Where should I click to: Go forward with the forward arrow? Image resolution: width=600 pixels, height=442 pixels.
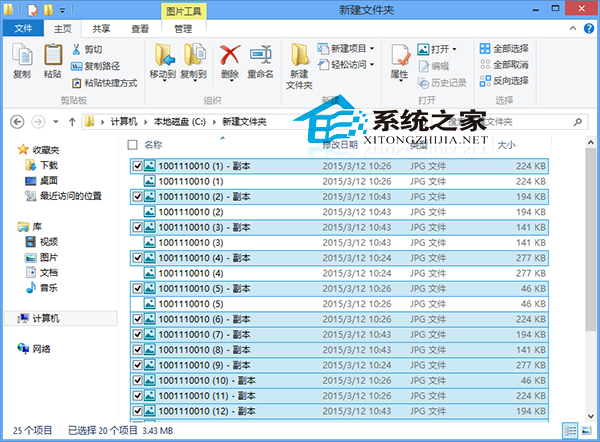point(38,122)
